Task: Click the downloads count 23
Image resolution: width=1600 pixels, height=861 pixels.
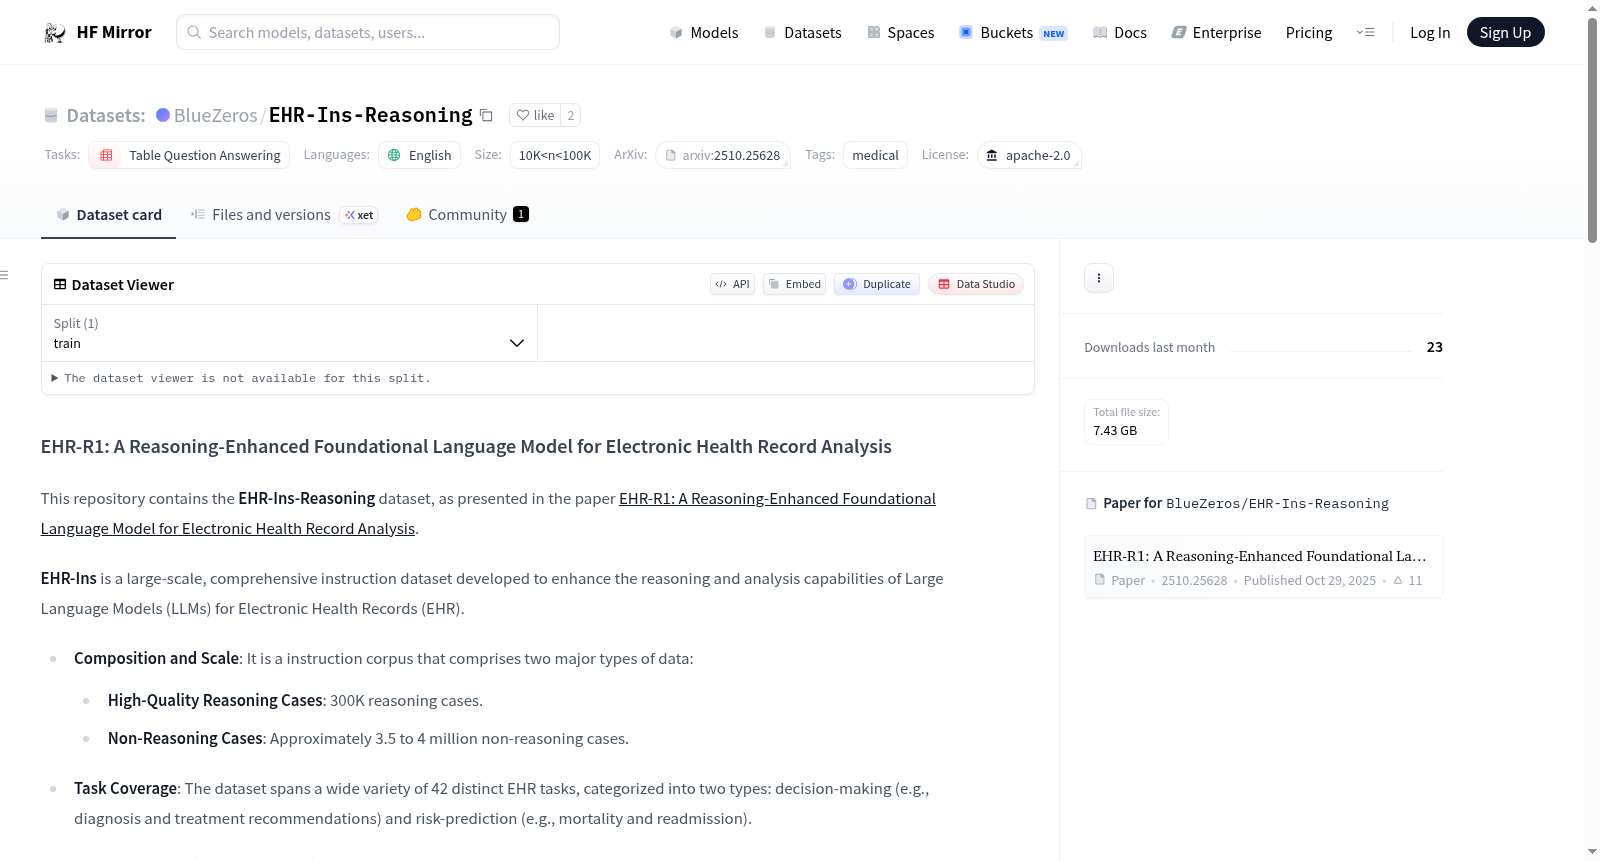Action: click(x=1435, y=347)
